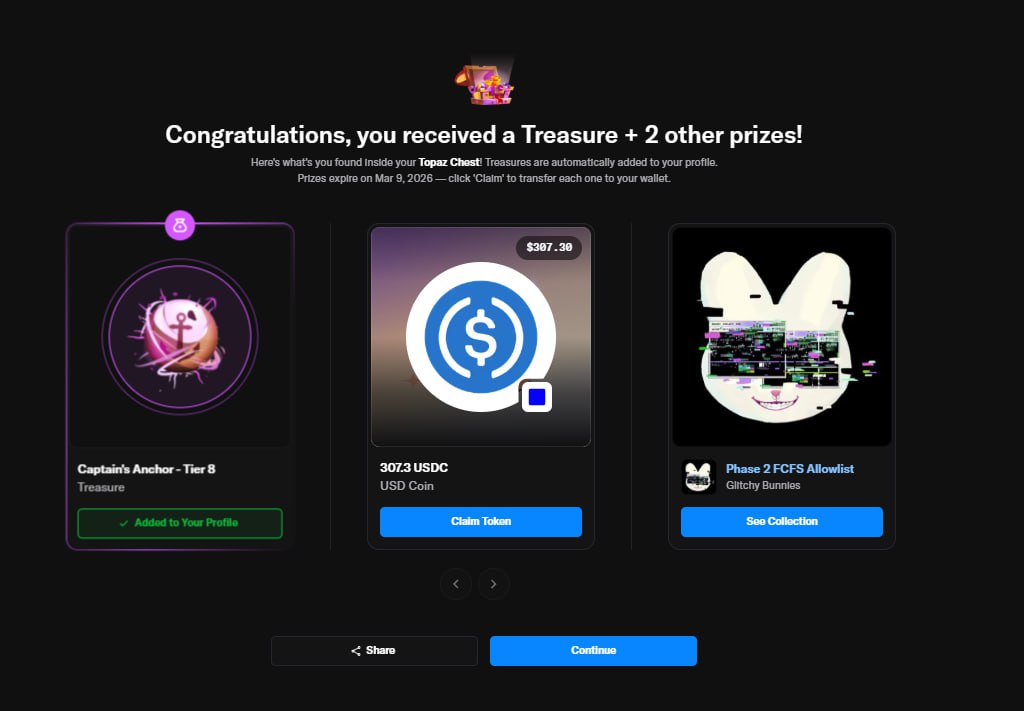See the Glitchy Bunnies collection
This screenshot has width=1024, height=711.
pos(782,522)
